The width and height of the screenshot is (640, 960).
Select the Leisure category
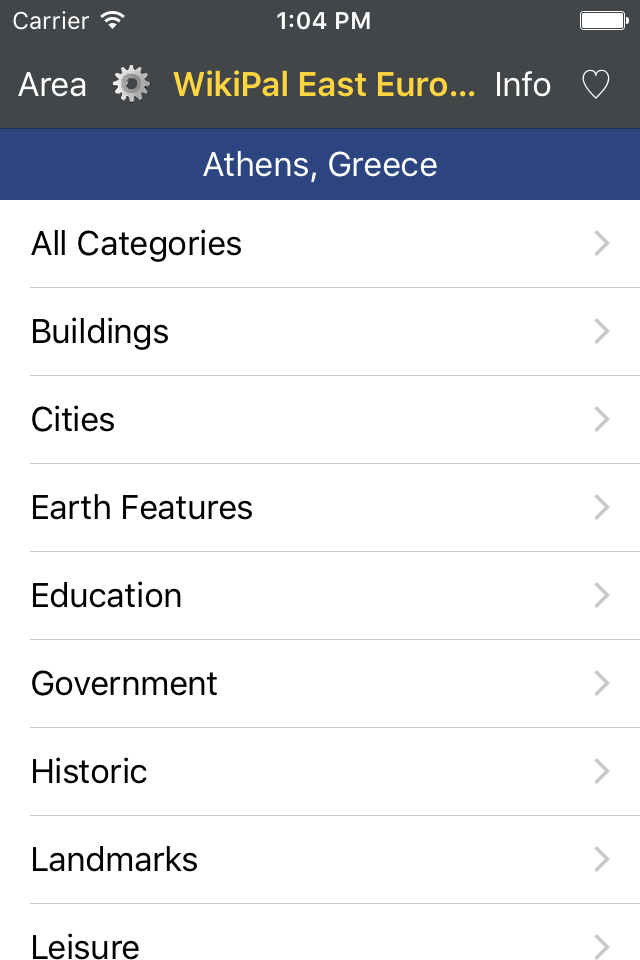320,932
